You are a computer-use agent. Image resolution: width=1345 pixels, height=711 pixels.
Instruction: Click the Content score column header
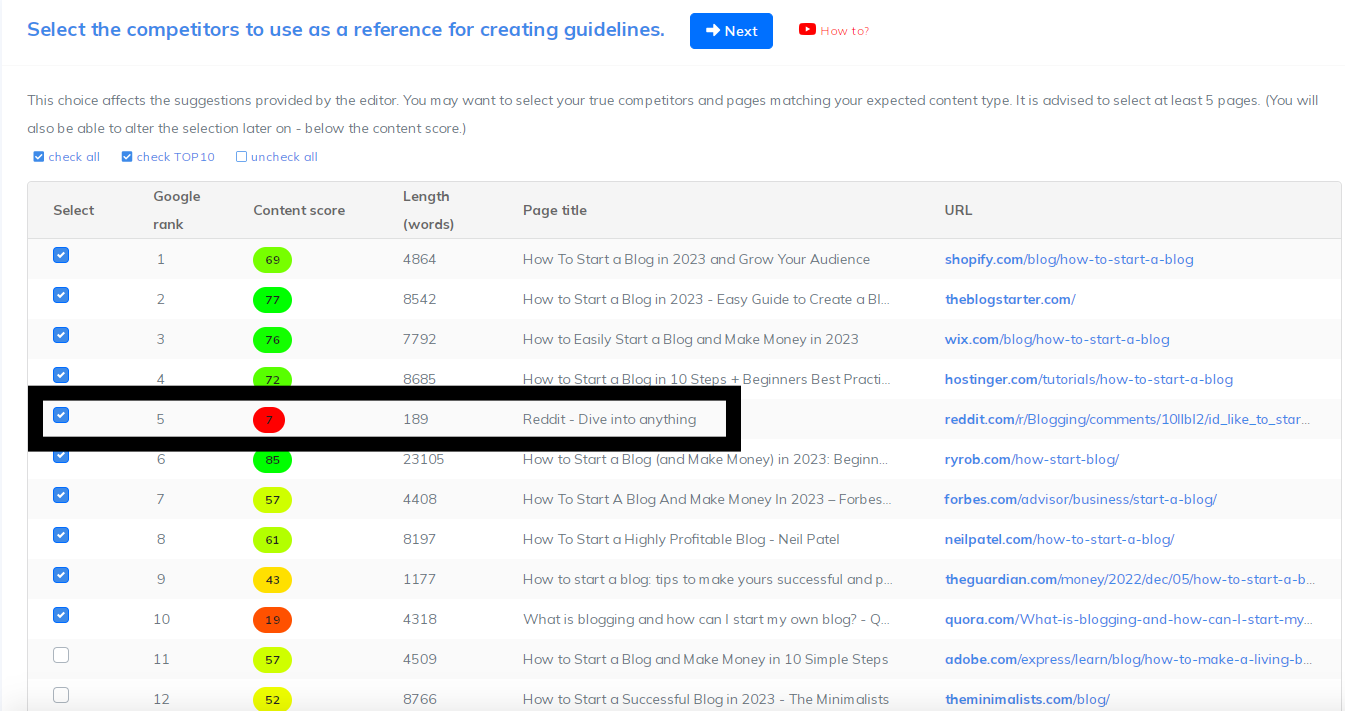coord(299,210)
